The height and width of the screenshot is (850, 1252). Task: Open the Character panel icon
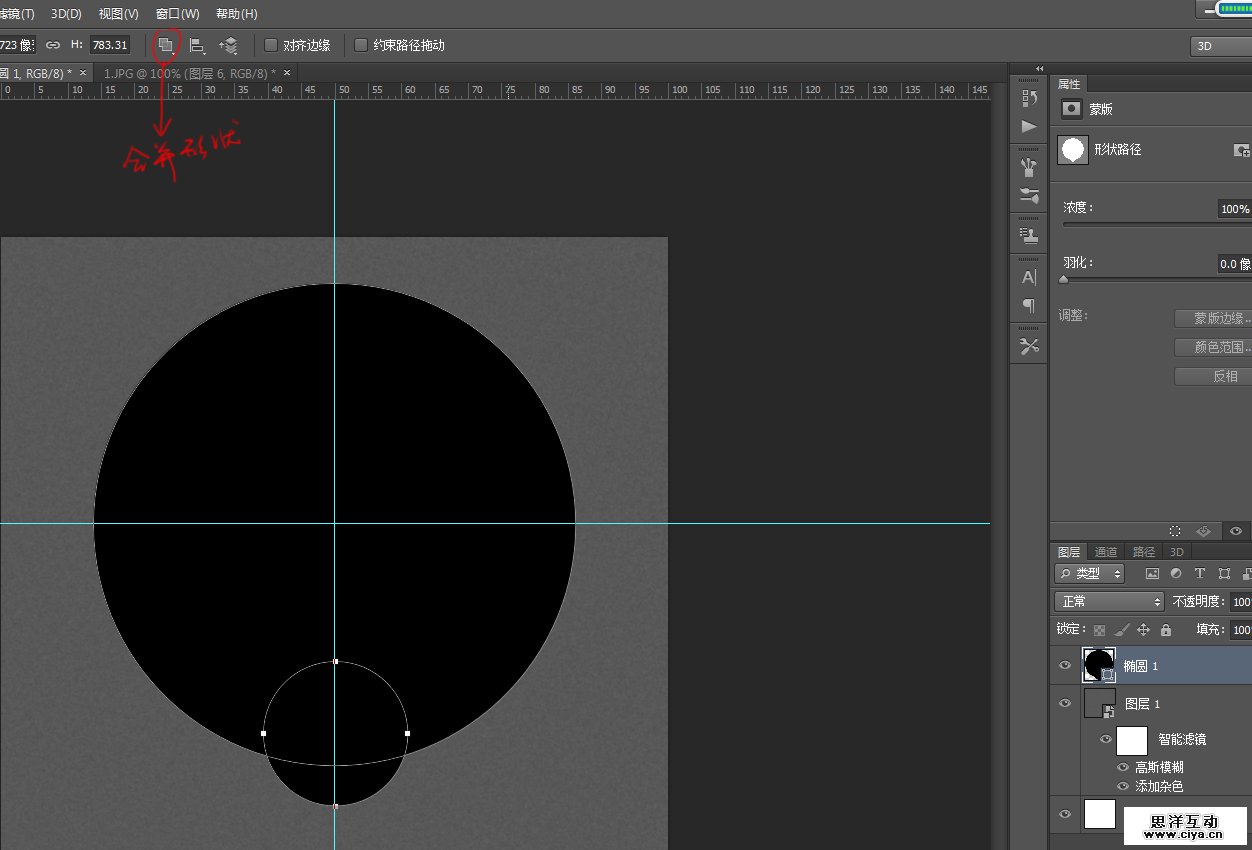click(x=1029, y=277)
